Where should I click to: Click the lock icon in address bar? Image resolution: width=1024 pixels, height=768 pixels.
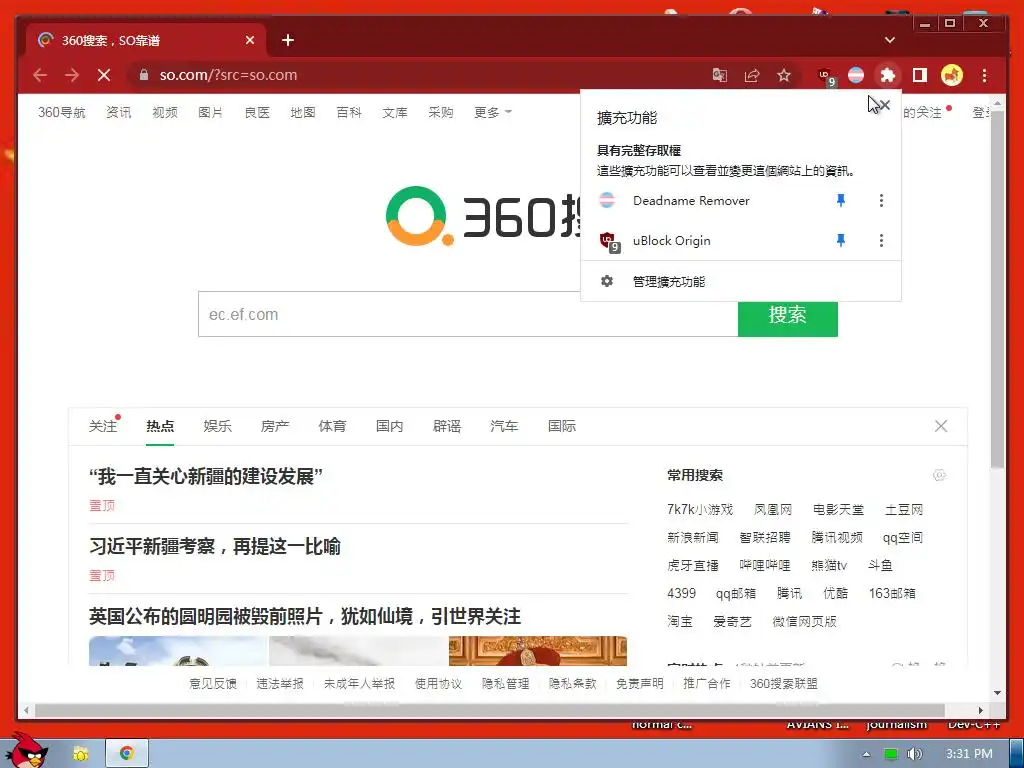click(x=144, y=75)
